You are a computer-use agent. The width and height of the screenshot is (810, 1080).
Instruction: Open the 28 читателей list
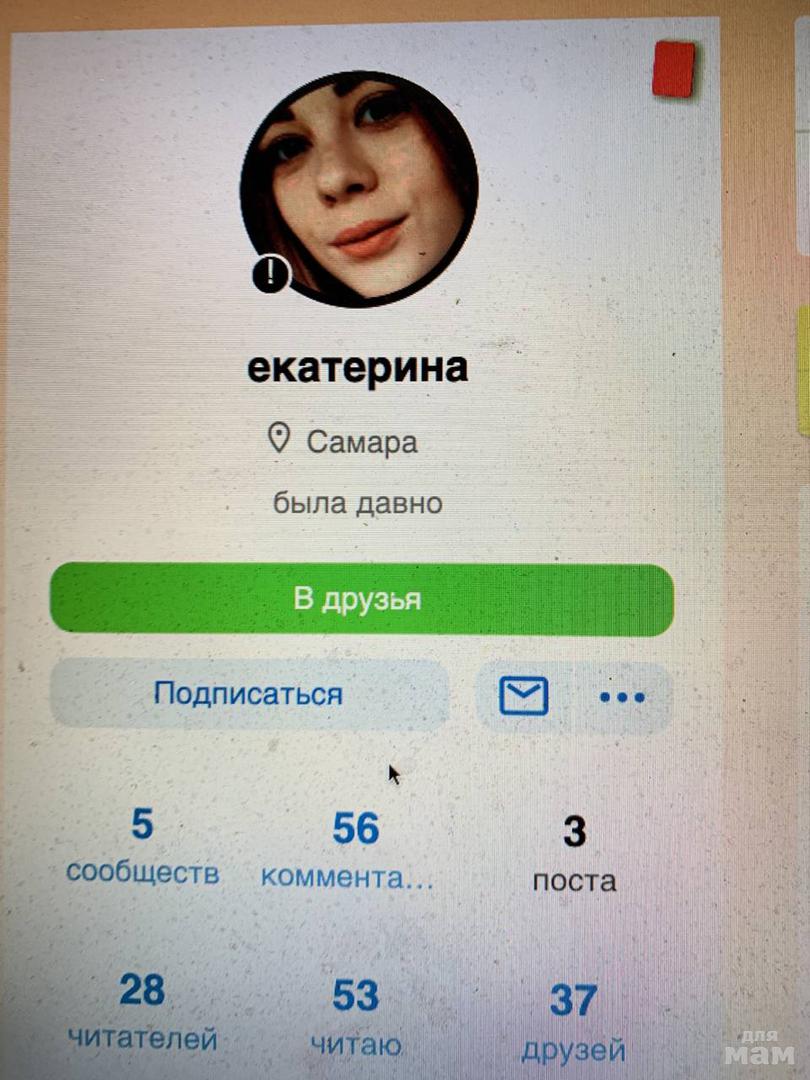(143, 1011)
